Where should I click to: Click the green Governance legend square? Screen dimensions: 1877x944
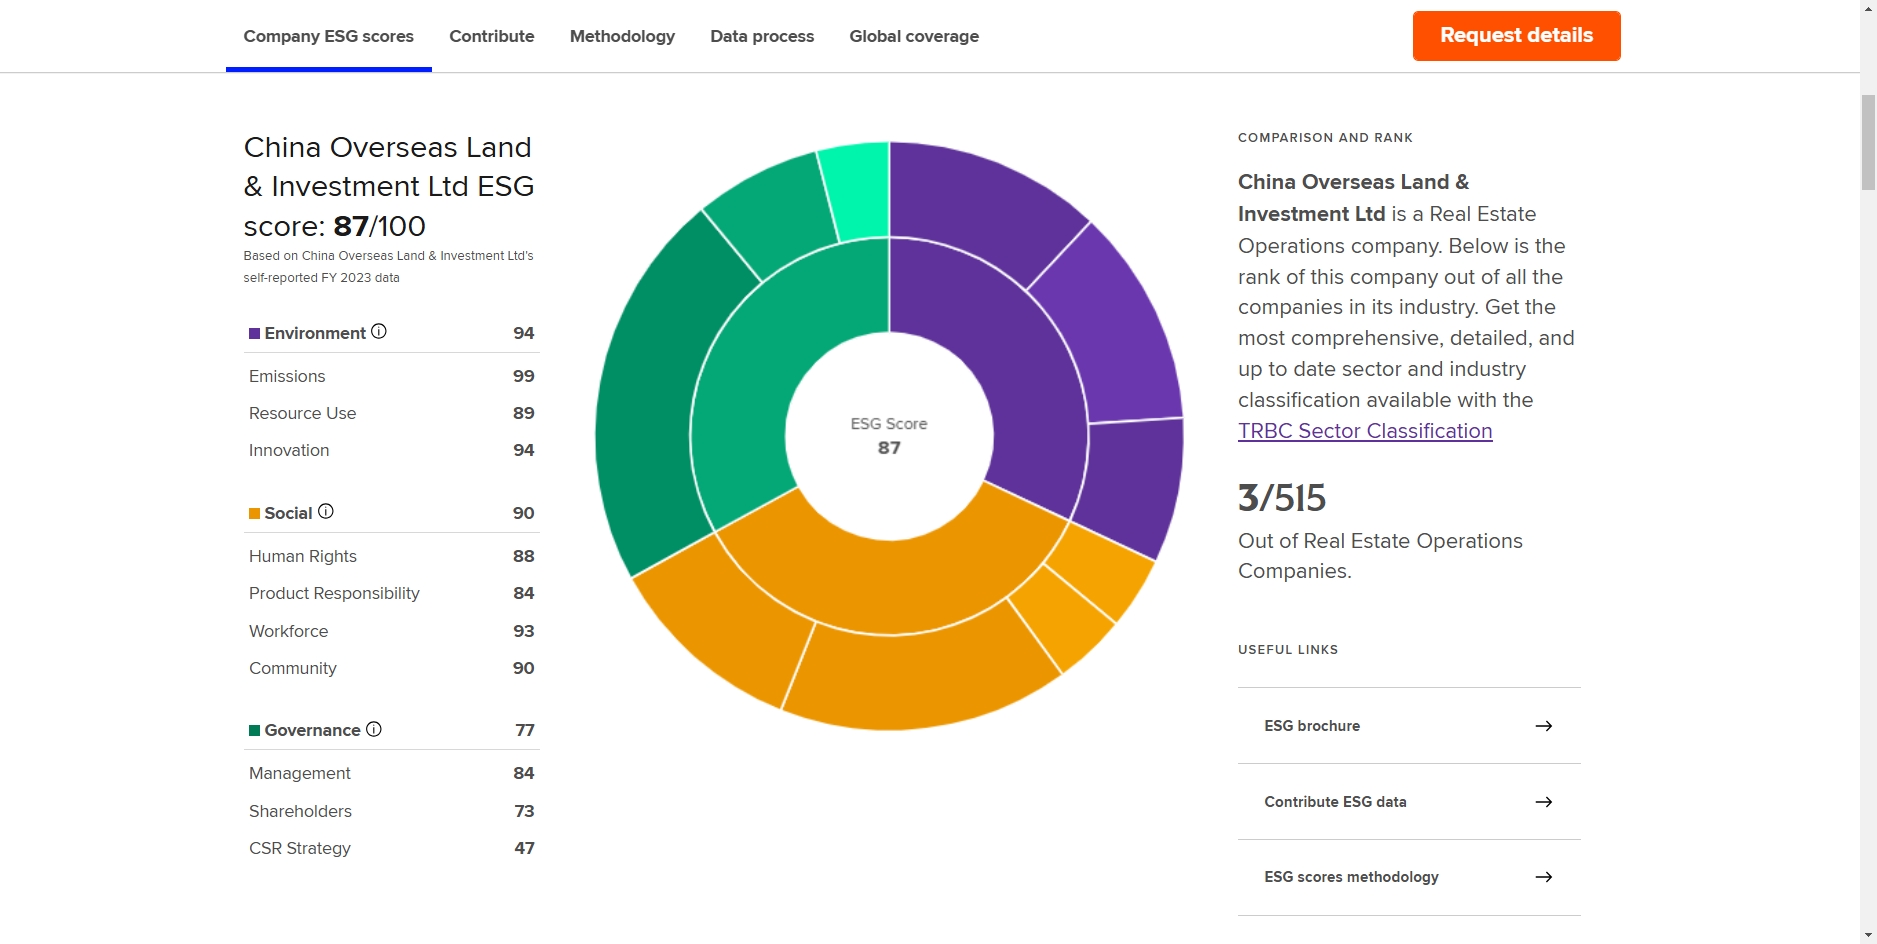tap(254, 731)
